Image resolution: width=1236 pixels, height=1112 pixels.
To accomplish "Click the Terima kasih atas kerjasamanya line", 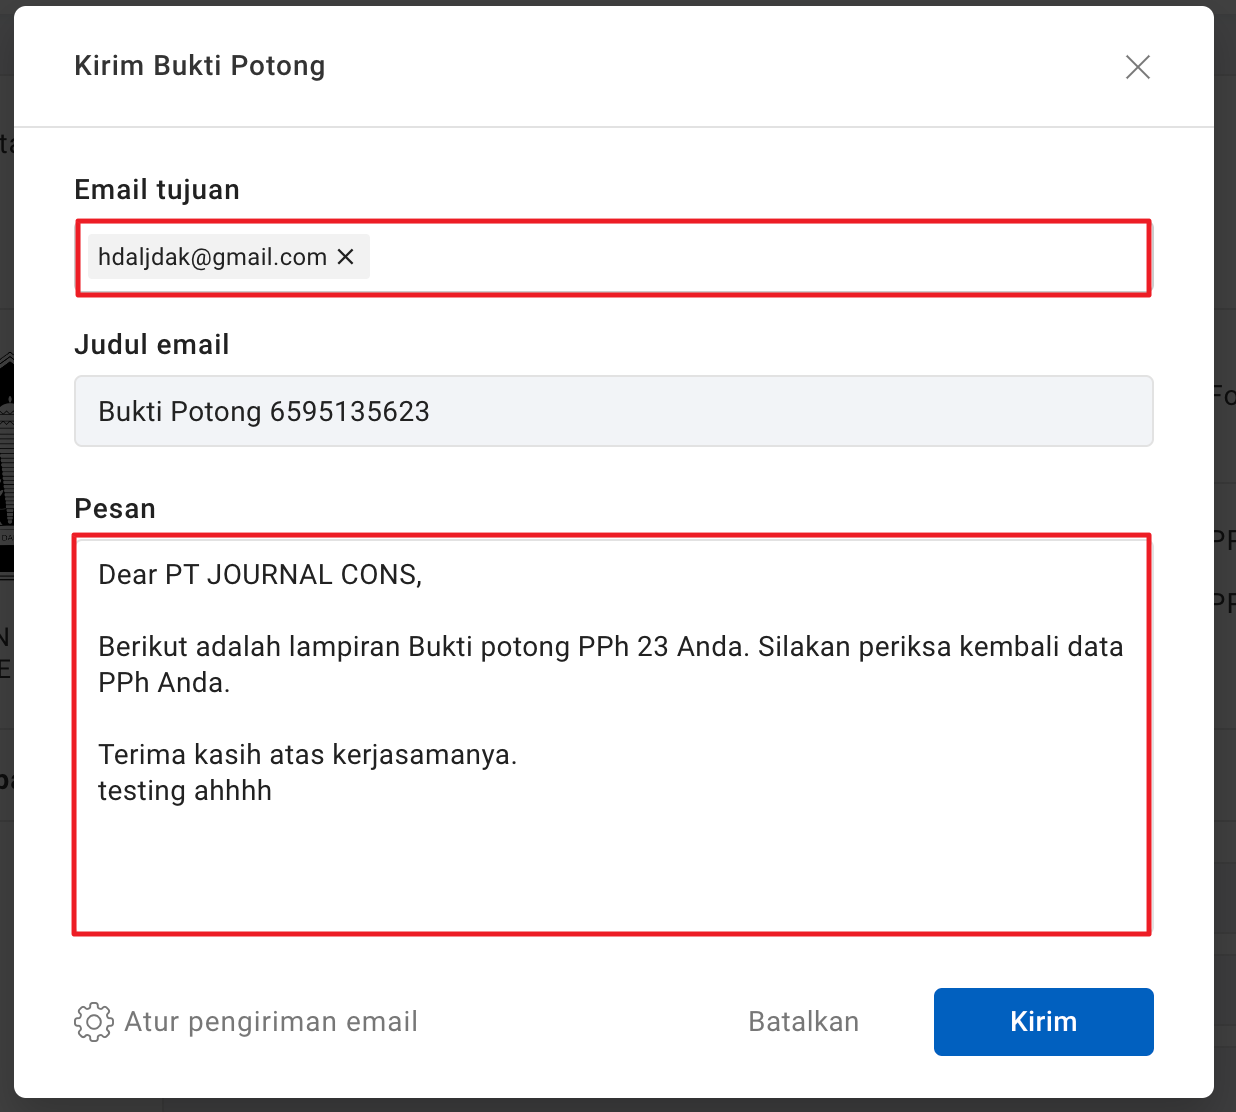I will 307,755.
